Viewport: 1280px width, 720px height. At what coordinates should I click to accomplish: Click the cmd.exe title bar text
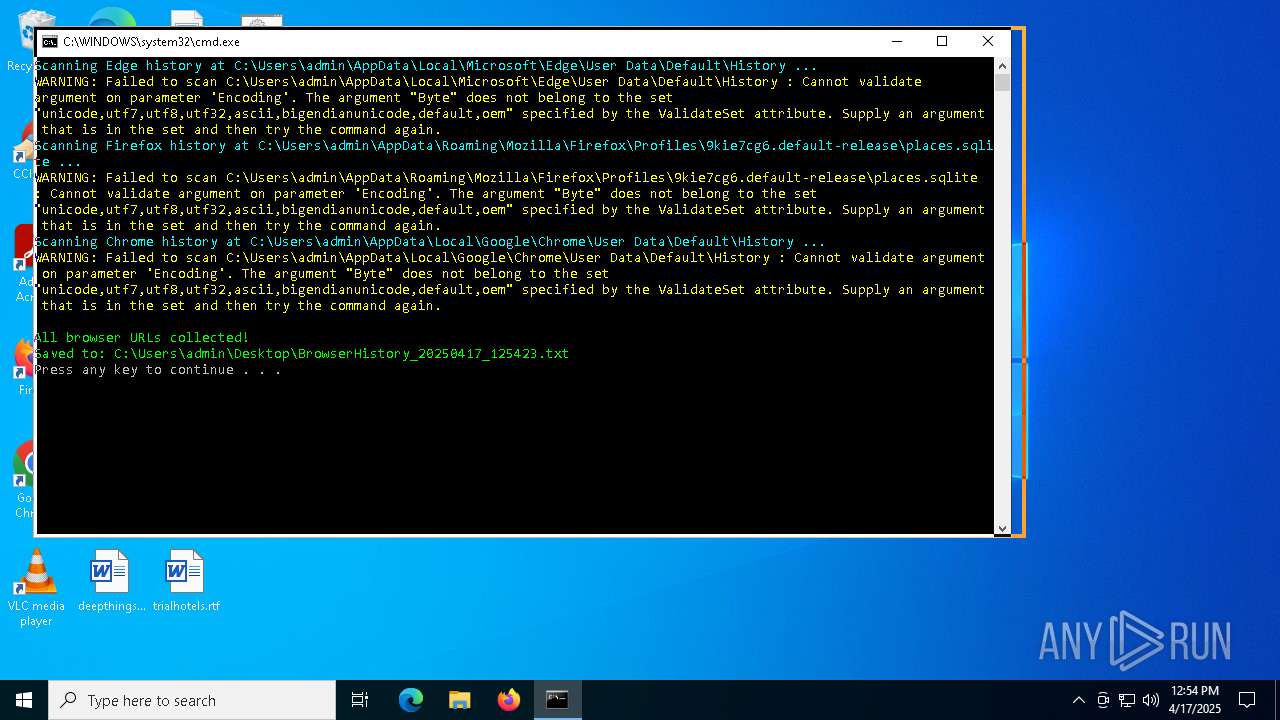(151, 42)
